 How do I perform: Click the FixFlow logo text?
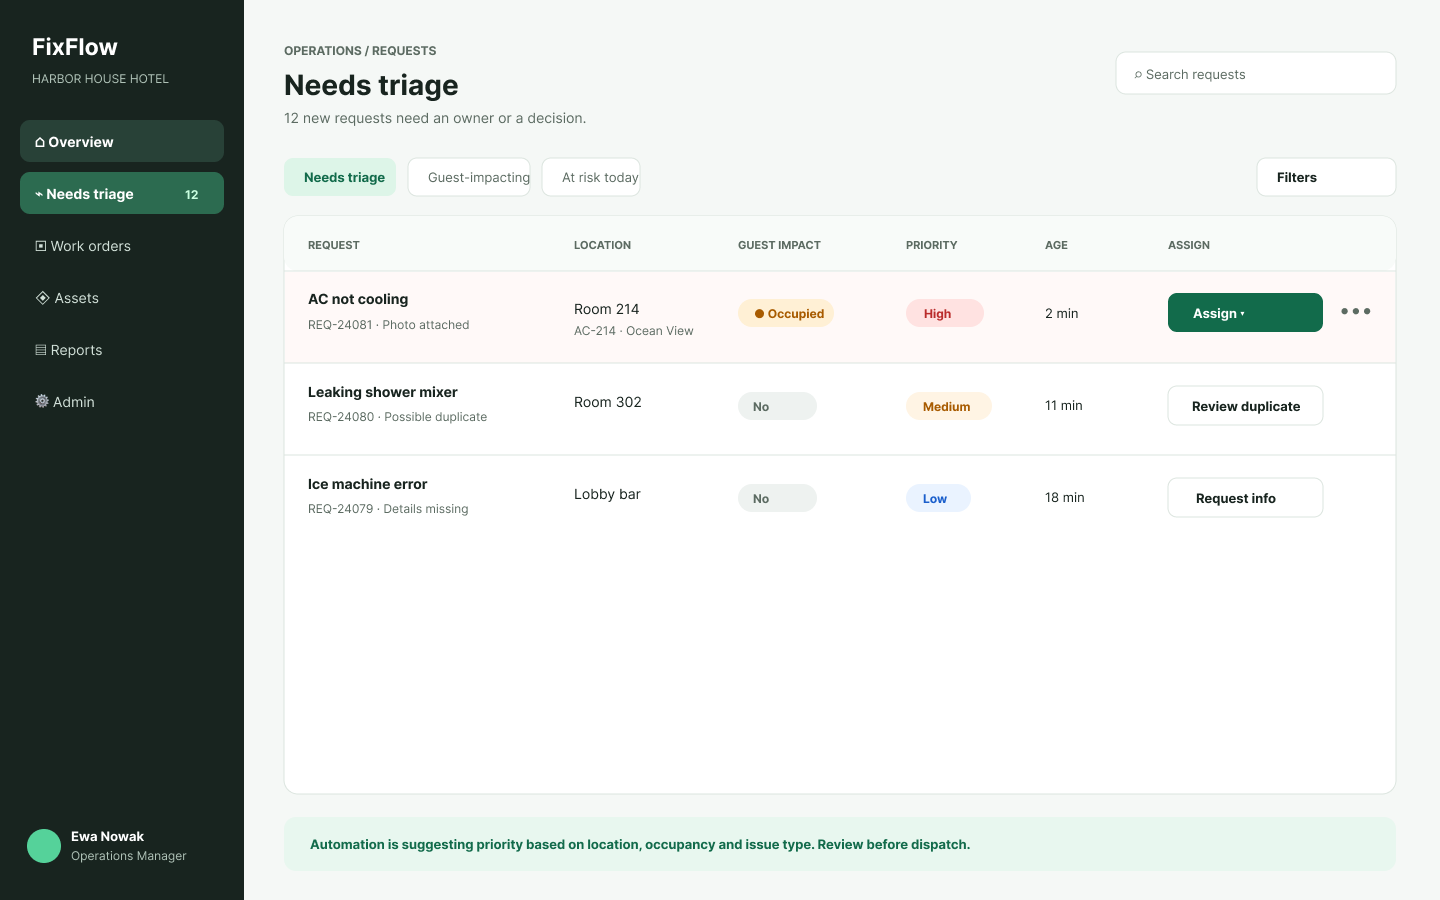point(75,47)
